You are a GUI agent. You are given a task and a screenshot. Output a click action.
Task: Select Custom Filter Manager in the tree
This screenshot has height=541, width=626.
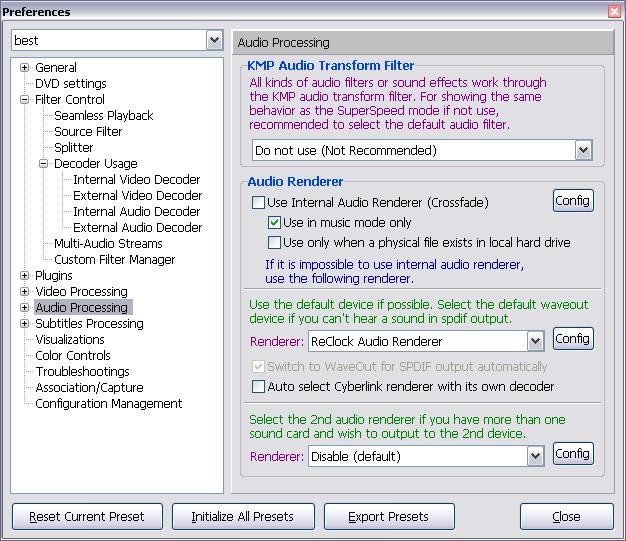coord(114,260)
